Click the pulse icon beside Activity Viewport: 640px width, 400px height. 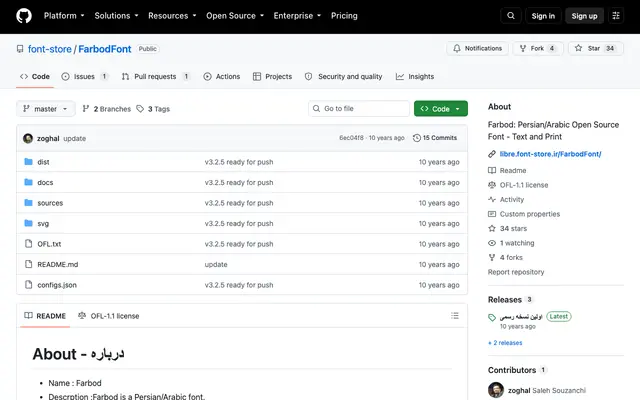(x=492, y=200)
